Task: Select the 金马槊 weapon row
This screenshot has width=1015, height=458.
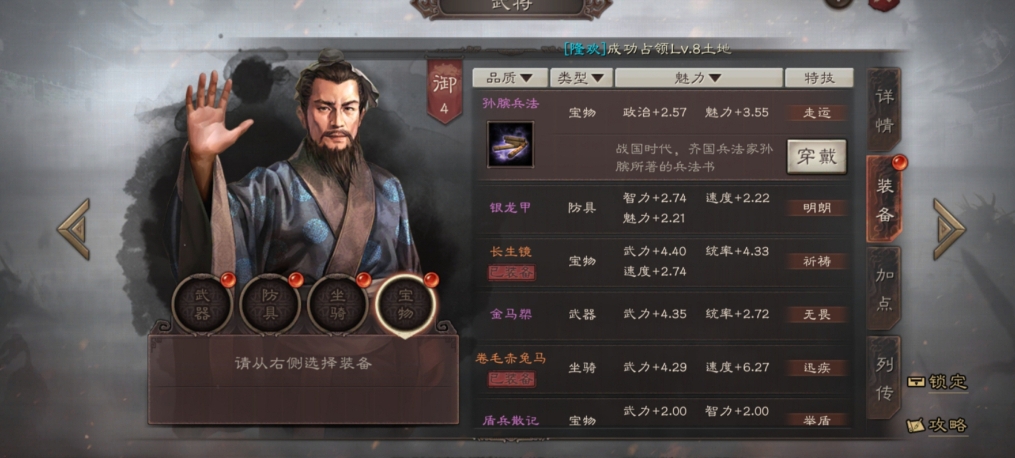Action: (x=663, y=314)
